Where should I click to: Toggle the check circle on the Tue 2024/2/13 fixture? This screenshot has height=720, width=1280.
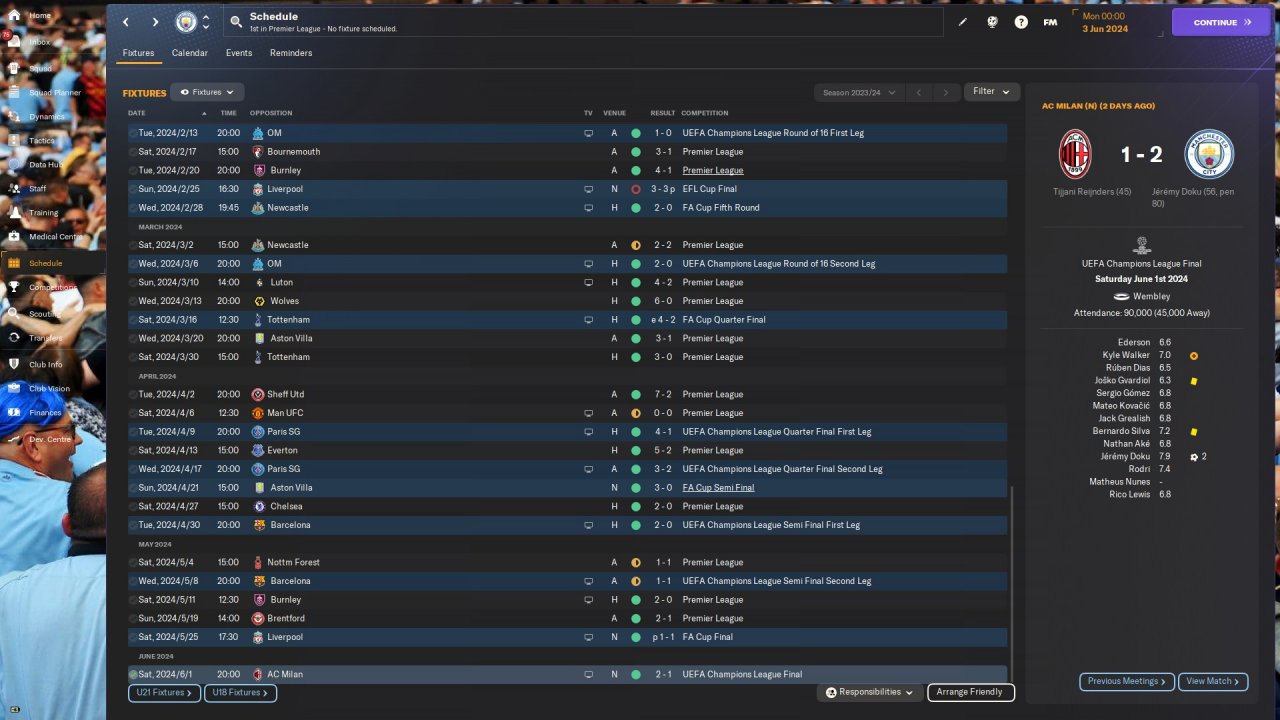133,133
